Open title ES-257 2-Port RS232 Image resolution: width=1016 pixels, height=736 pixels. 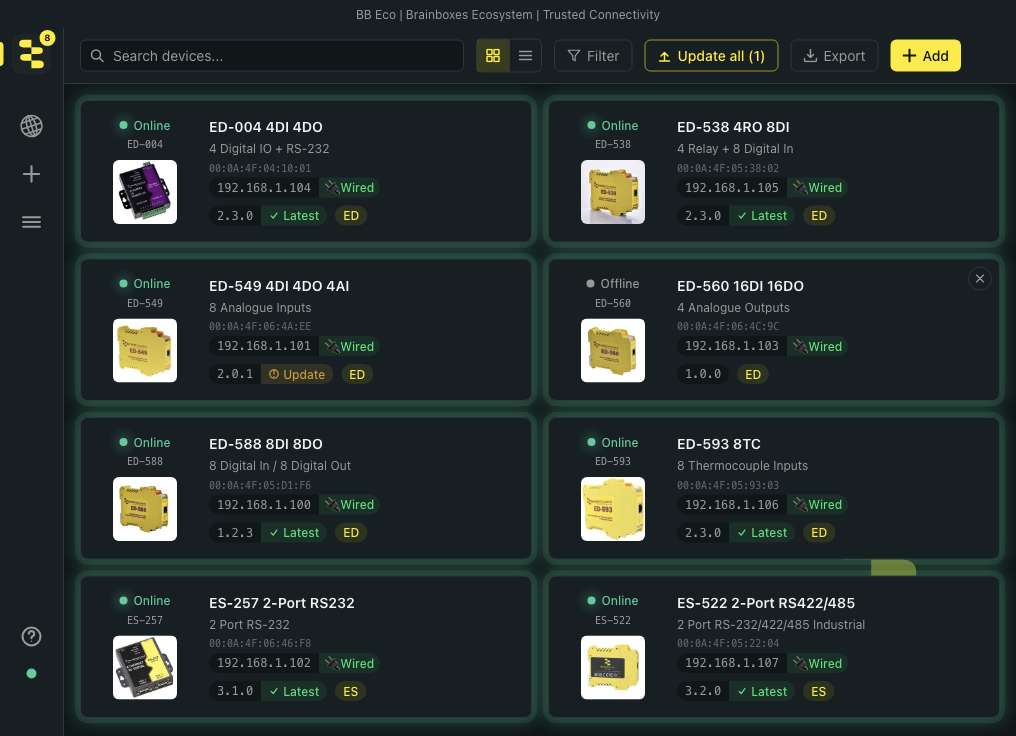pos(282,603)
